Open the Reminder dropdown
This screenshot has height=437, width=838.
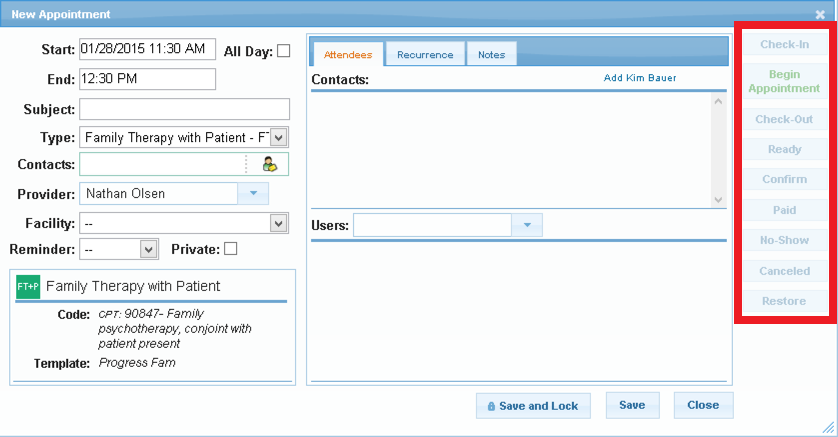point(149,249)
